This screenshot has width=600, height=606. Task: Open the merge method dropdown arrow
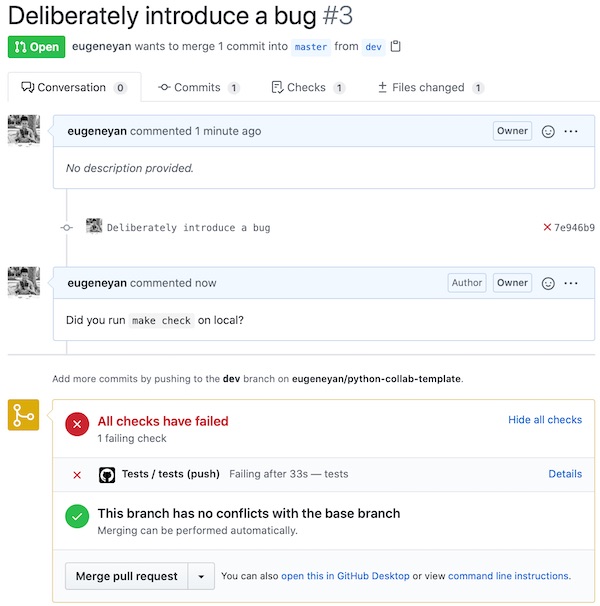[x=202, y=576]
